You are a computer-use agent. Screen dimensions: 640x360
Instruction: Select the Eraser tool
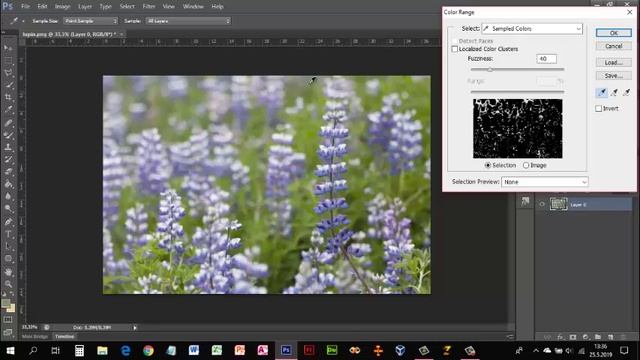(8, 172)
